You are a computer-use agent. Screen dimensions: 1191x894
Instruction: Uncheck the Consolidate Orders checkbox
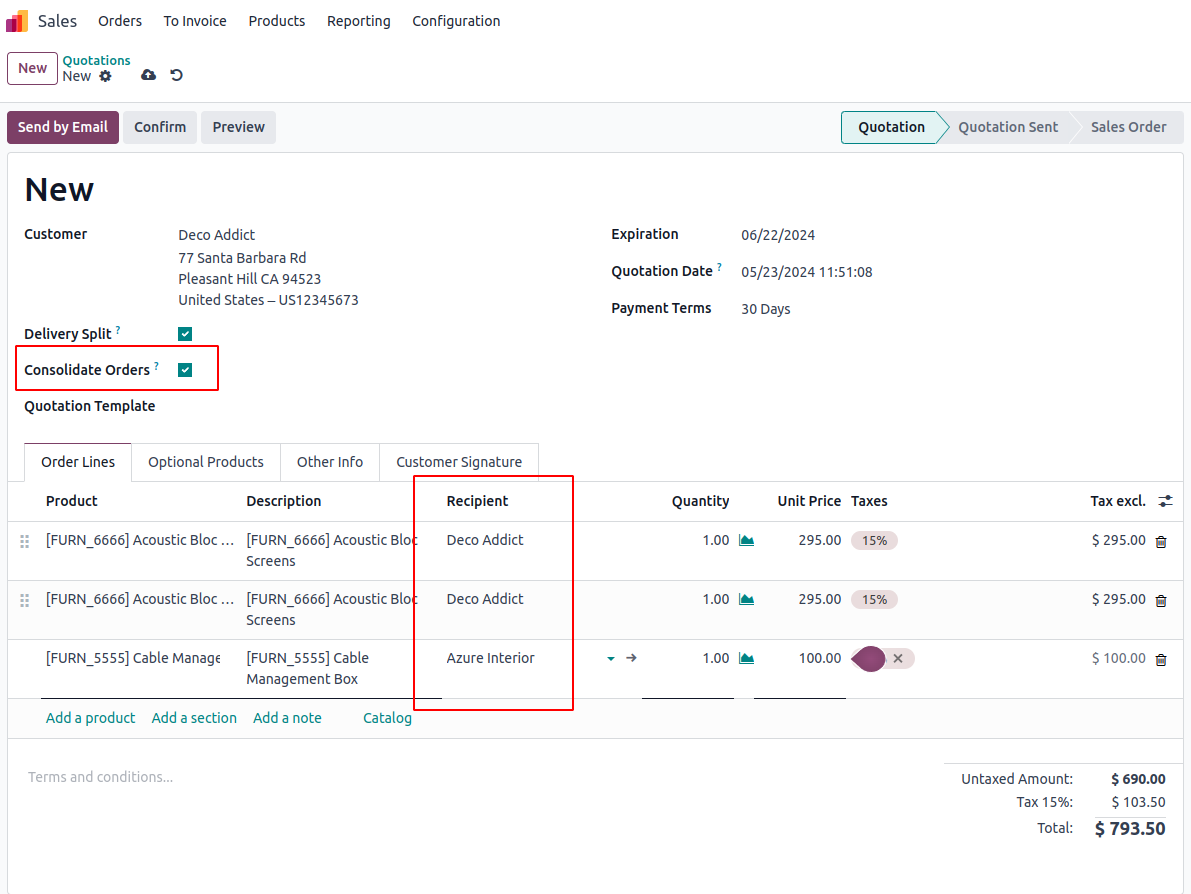185,370
